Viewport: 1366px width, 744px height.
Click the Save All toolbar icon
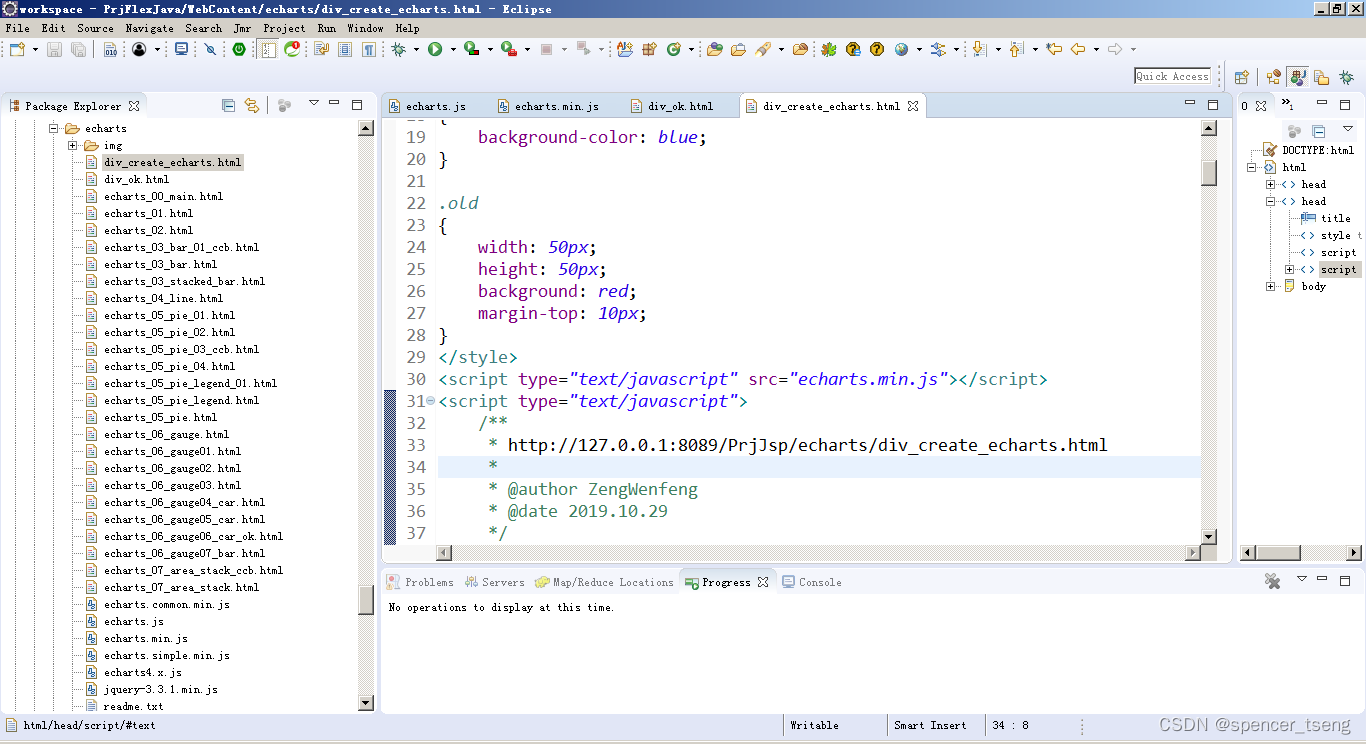[77, 49]
